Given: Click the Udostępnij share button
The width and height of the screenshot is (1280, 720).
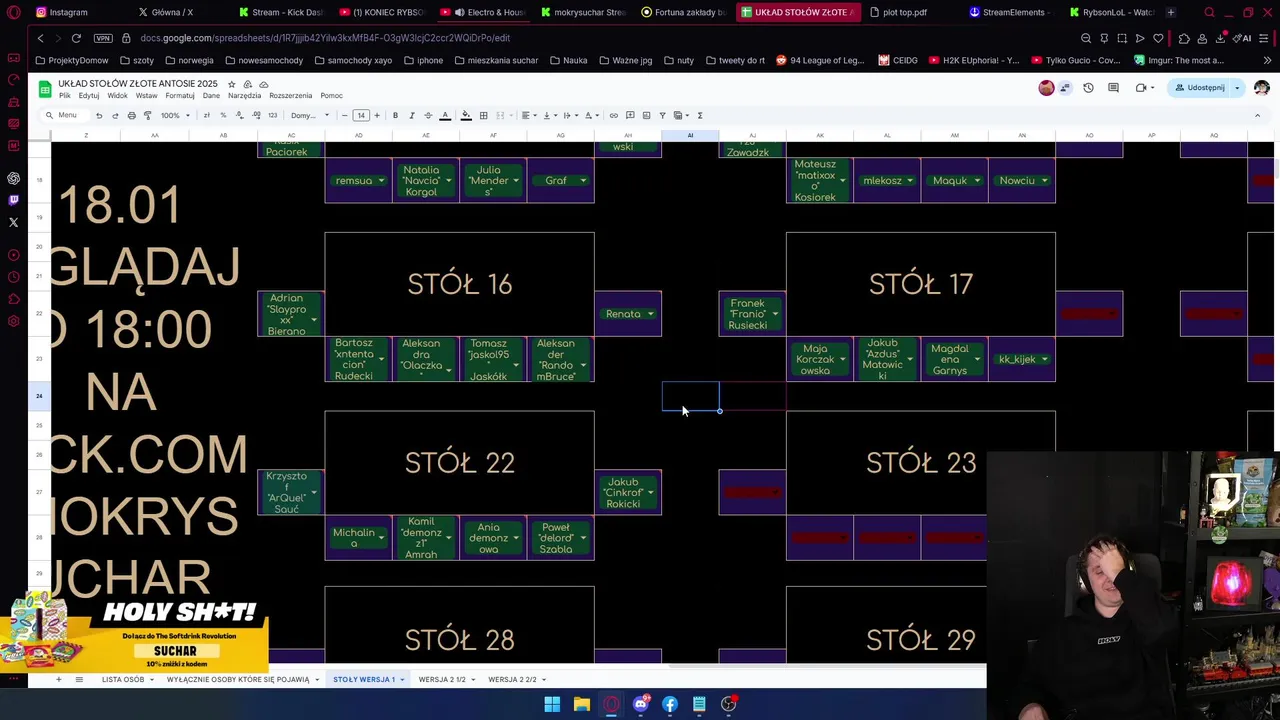Looking at the screenshot, I should (x=1199, y=88).
